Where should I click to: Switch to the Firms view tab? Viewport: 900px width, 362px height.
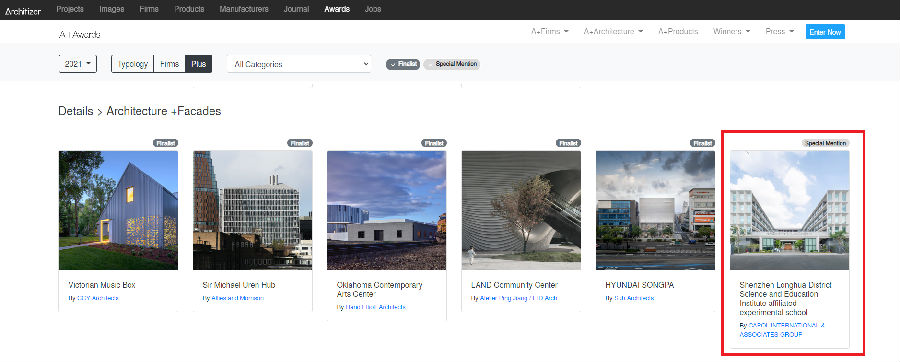click(x=170, y=64)
